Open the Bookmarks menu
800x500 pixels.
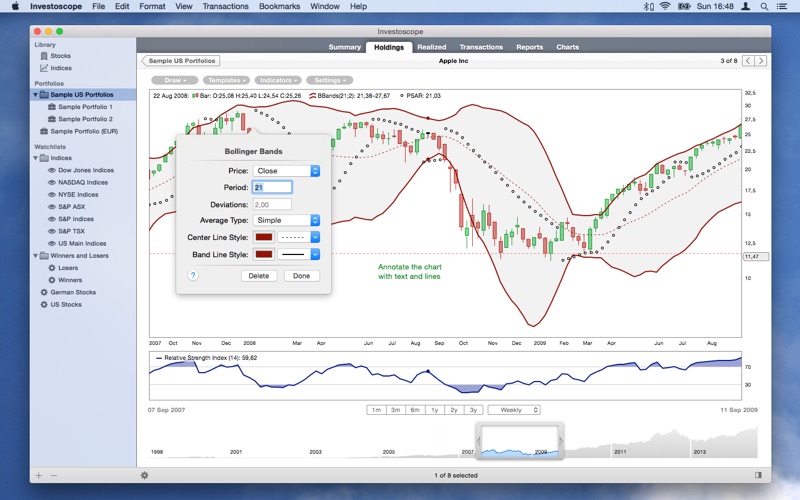279,7
